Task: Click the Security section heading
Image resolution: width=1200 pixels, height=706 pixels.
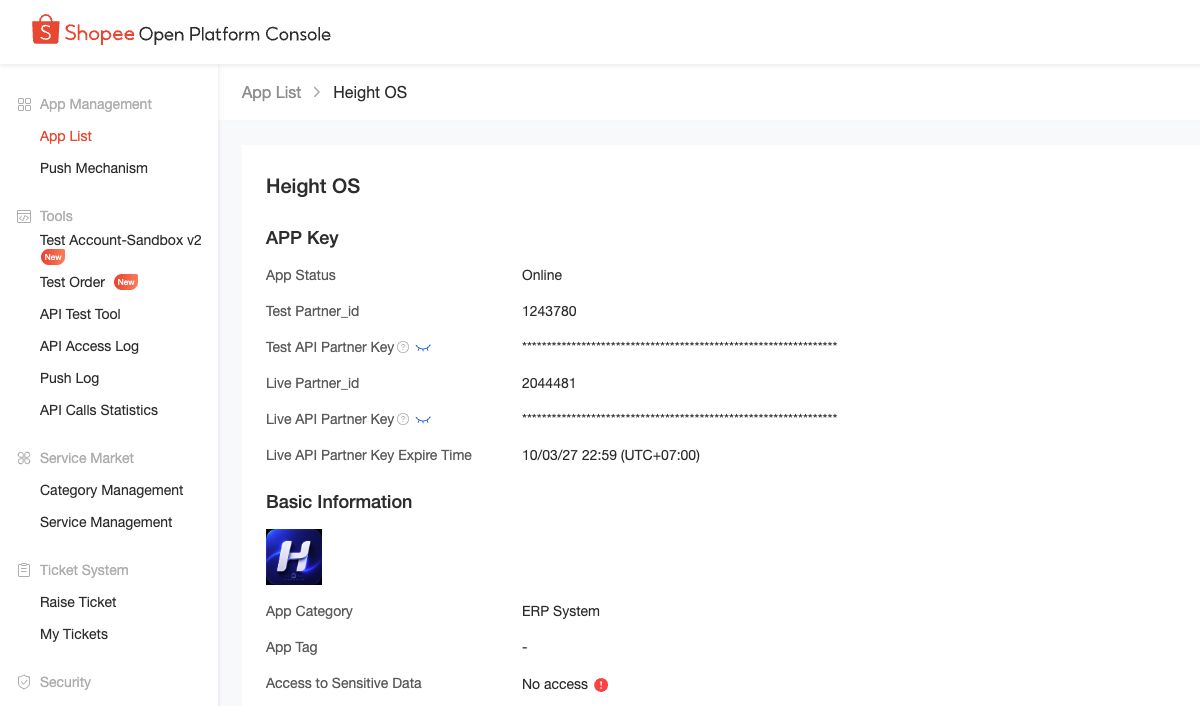Action: pos(65,682)
